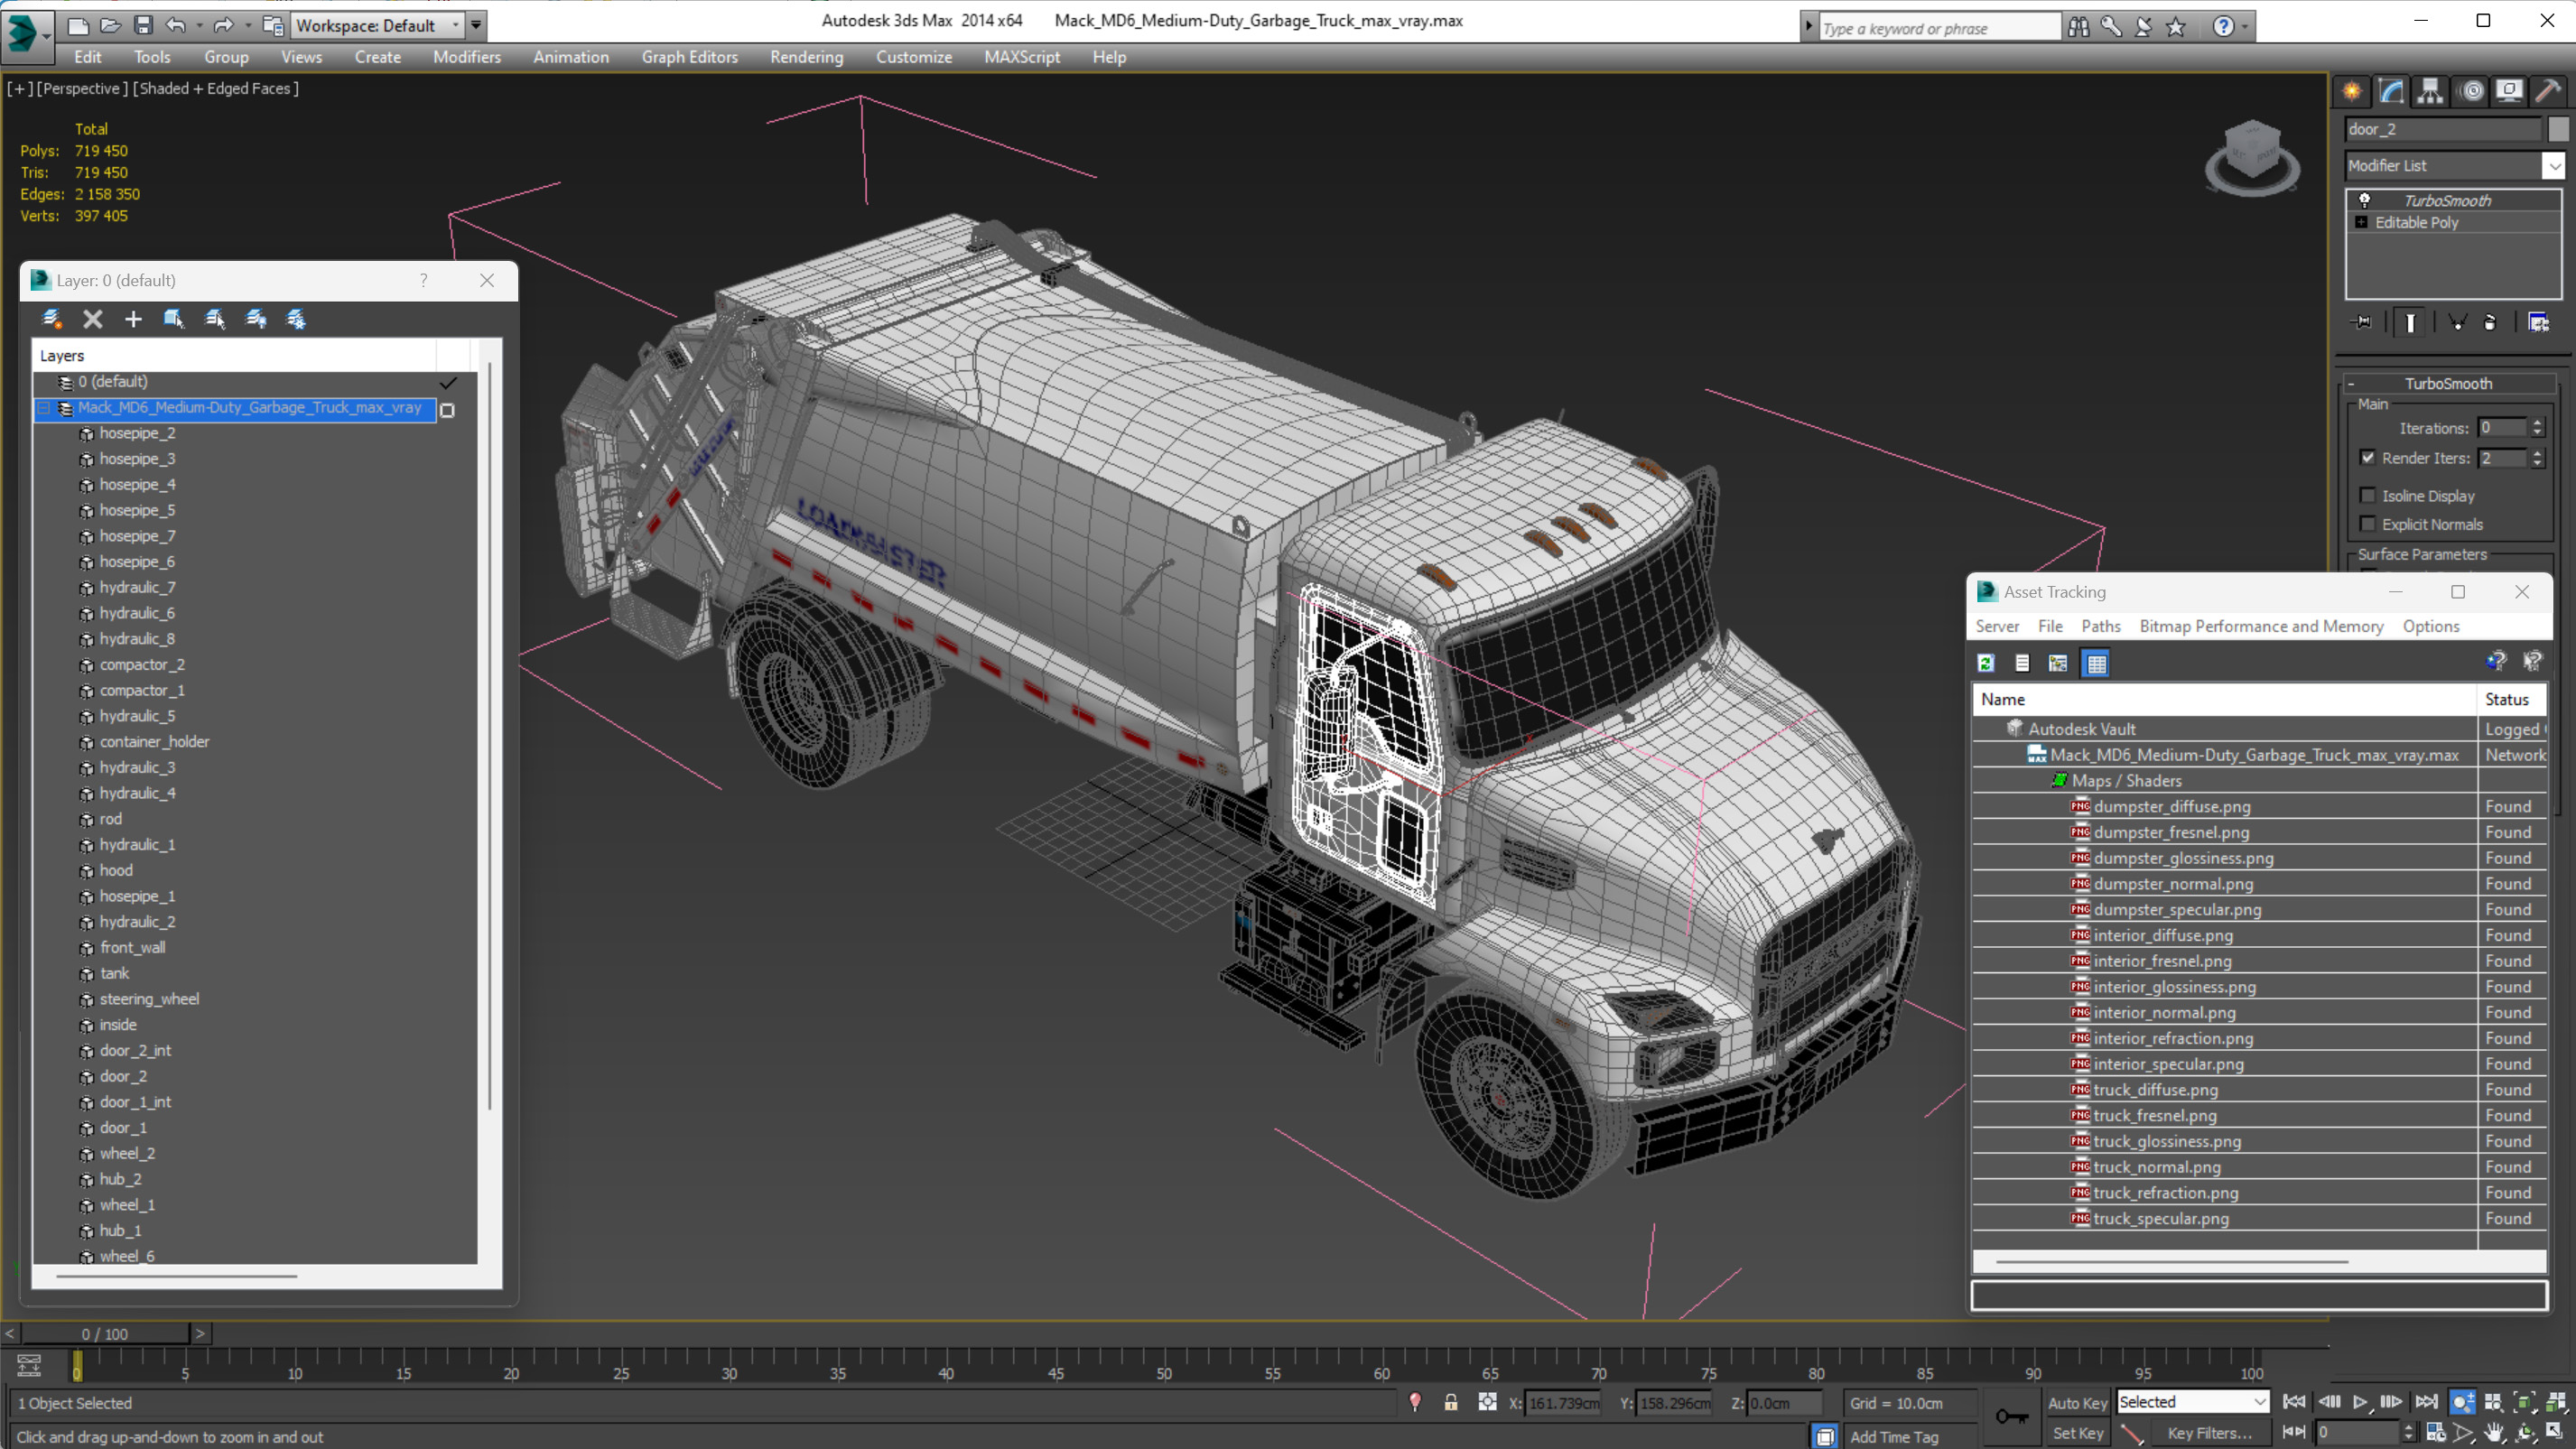This screenshot has height=1449, width=2576.
Task: Refresh the Asset Tracking list
Action: pos(1986,663)
